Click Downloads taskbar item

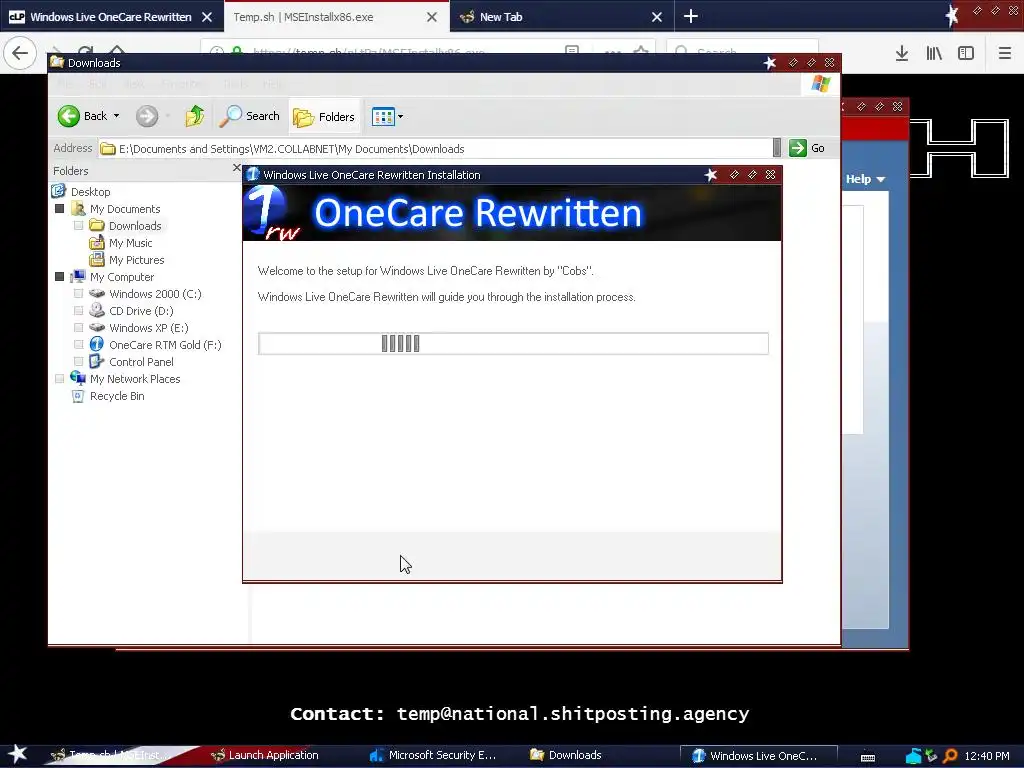point(566,755)
